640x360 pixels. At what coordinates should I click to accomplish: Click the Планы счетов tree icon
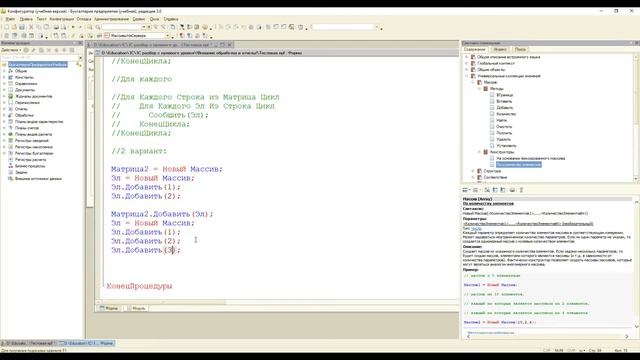coord(11,128)
